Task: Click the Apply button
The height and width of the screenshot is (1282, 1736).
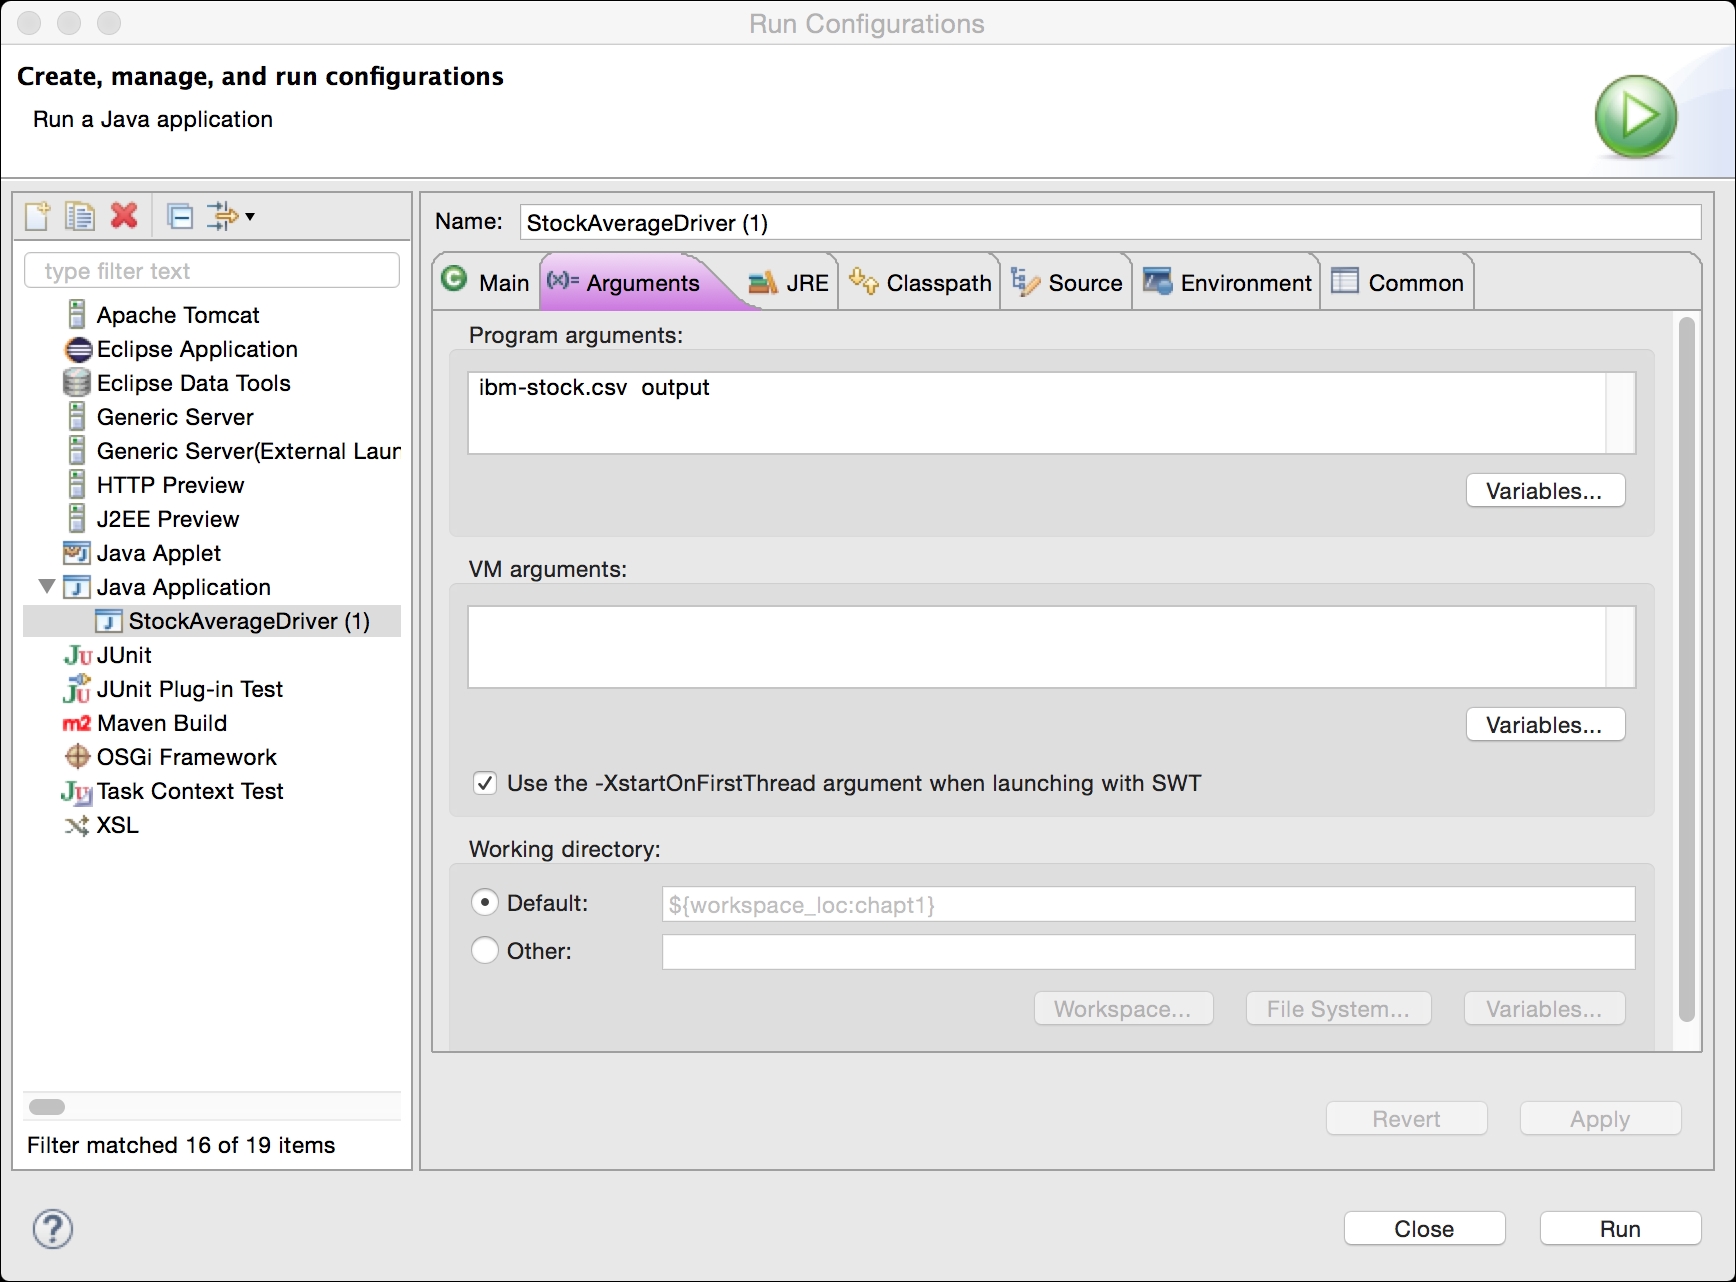Action: coord(1600,1119)
